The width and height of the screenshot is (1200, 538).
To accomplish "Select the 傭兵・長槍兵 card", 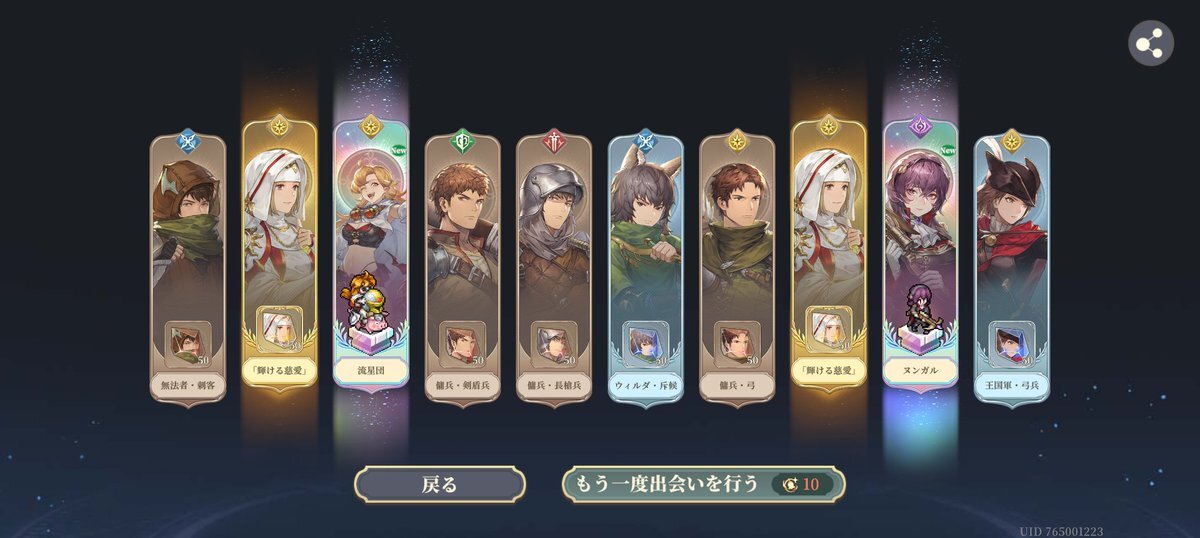I will (x=554, y=268).
